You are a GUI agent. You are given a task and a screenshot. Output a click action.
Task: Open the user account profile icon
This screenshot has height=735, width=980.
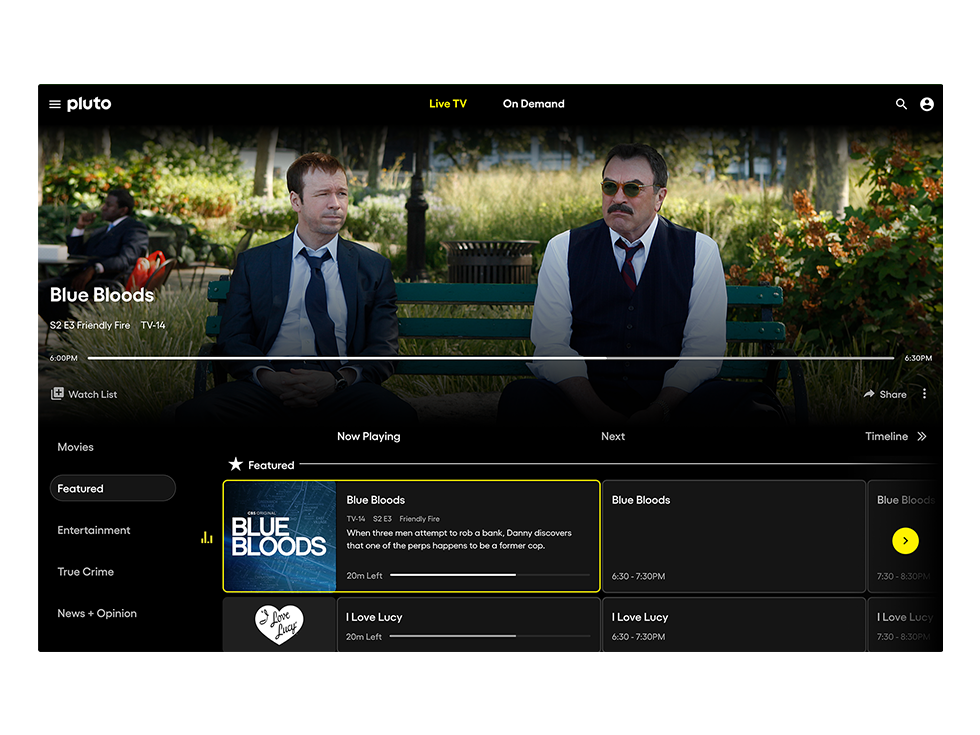click(x=927, y=104)
